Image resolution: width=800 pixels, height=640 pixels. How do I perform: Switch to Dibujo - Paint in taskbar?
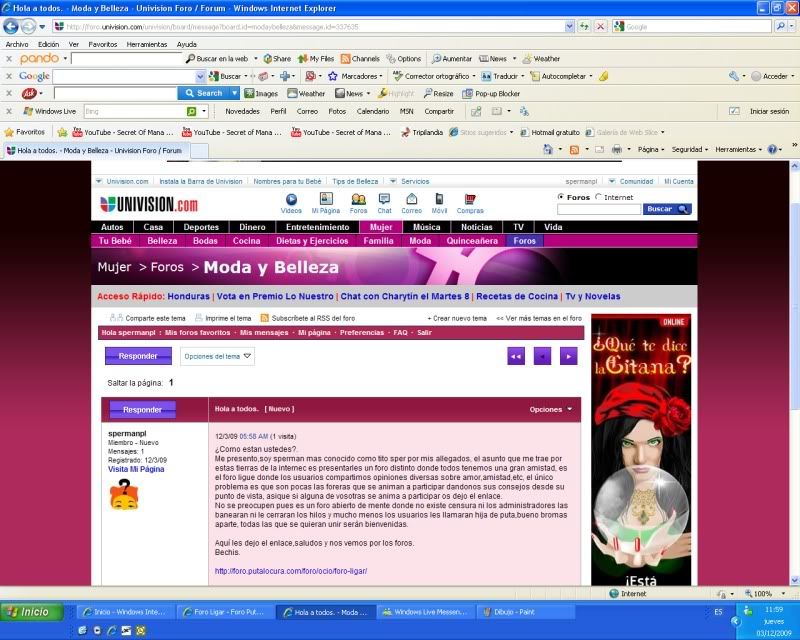(x=525, y=611)
